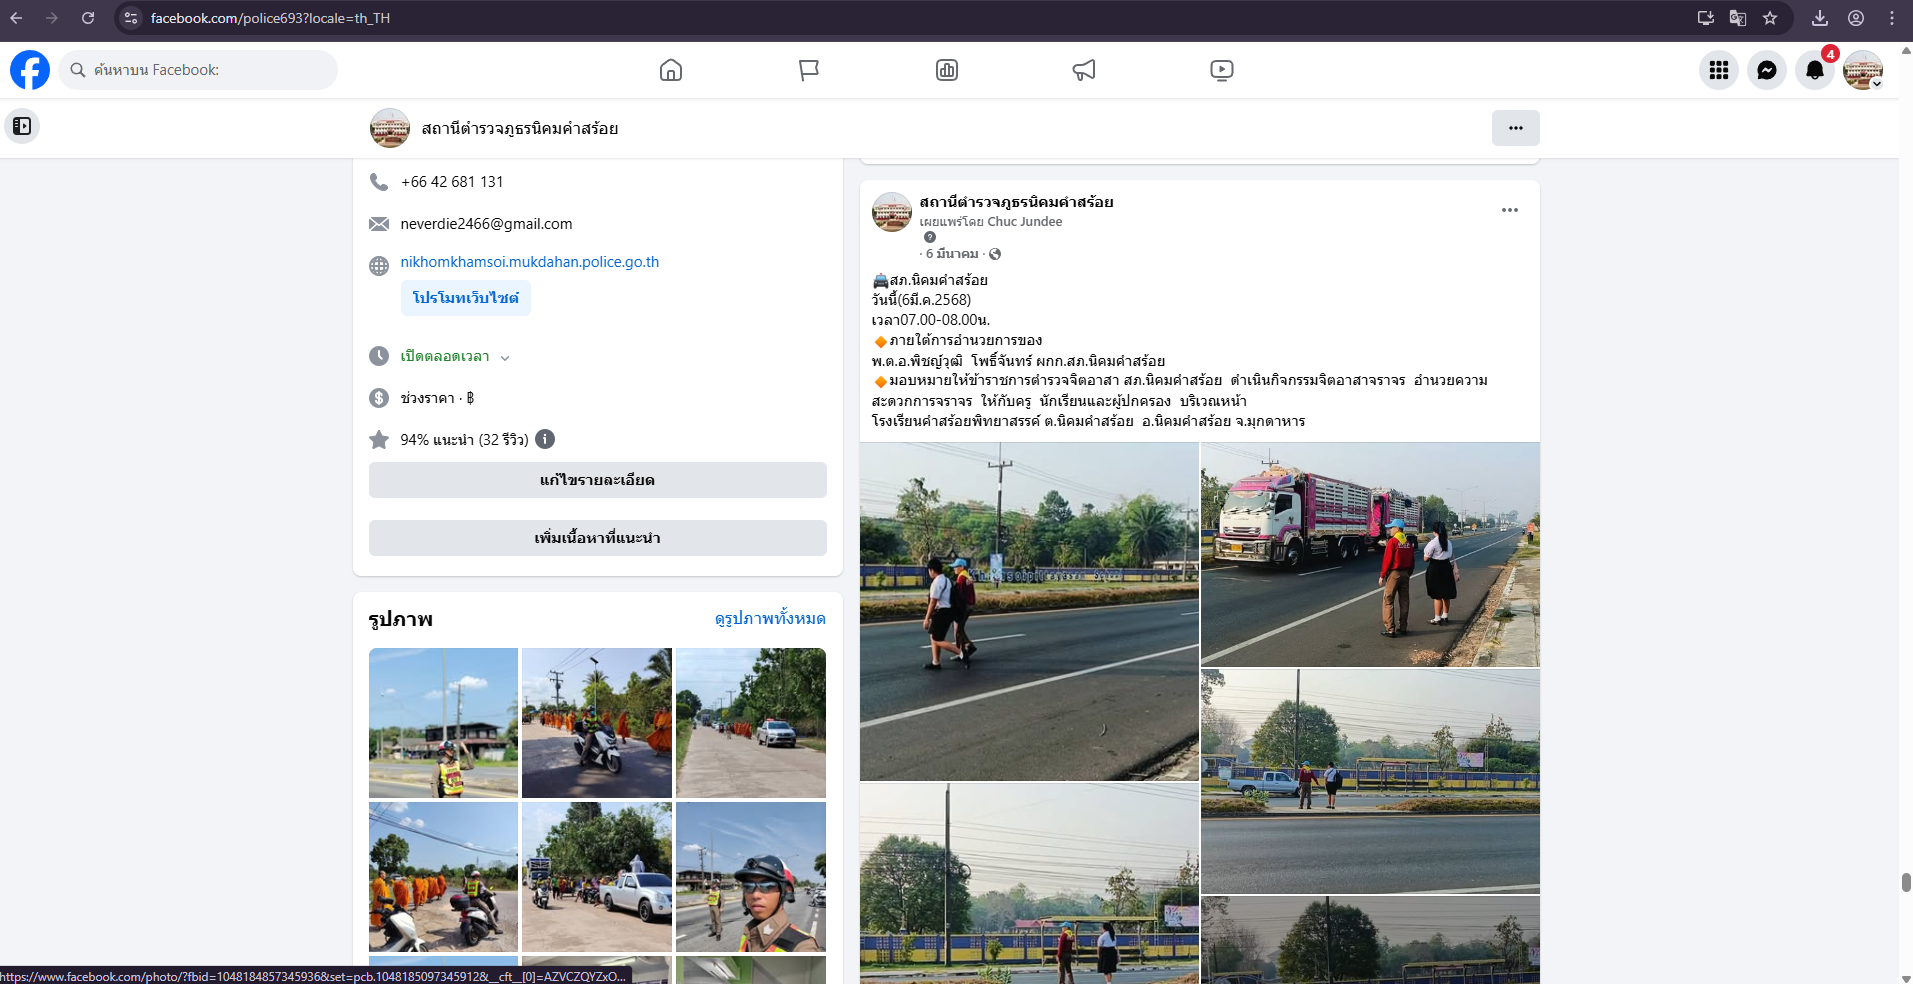Bookmark this page with star icon
This screenshot has height=984, width=1913.
click(x=1770, y=18)
